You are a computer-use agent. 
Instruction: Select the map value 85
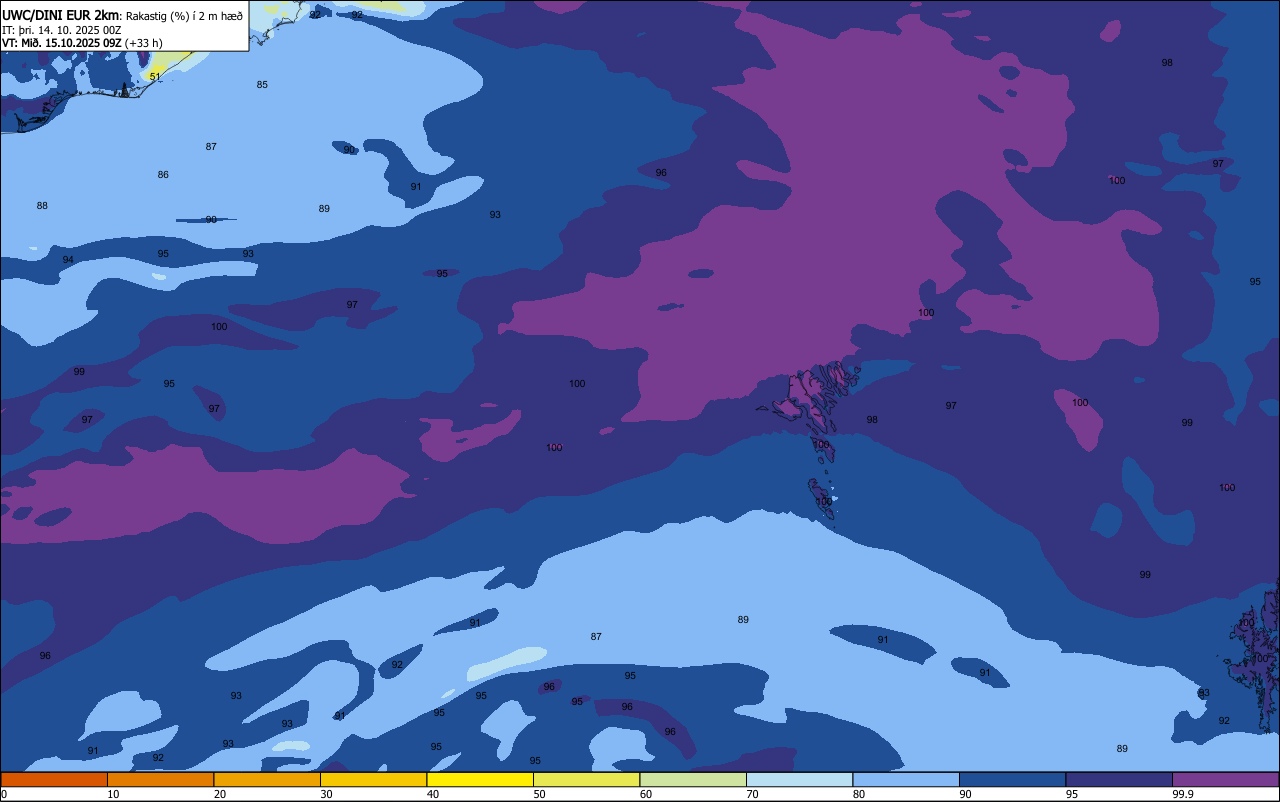(x=262, y=85)
